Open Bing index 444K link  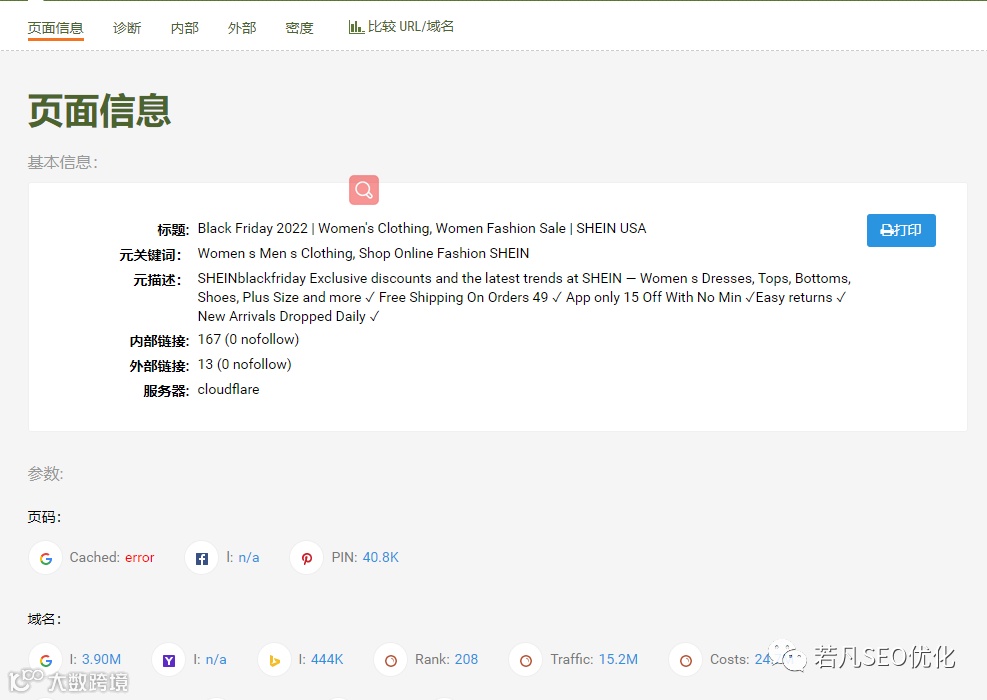[x=327, y=660]
